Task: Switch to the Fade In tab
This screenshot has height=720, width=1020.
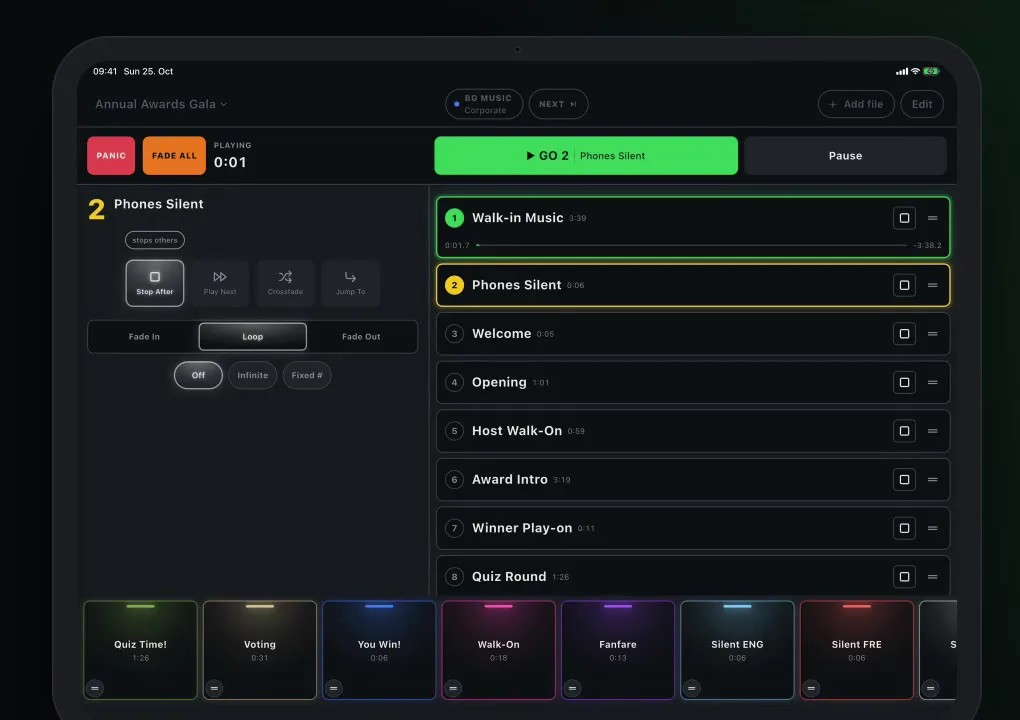Action: pos(144,337)
